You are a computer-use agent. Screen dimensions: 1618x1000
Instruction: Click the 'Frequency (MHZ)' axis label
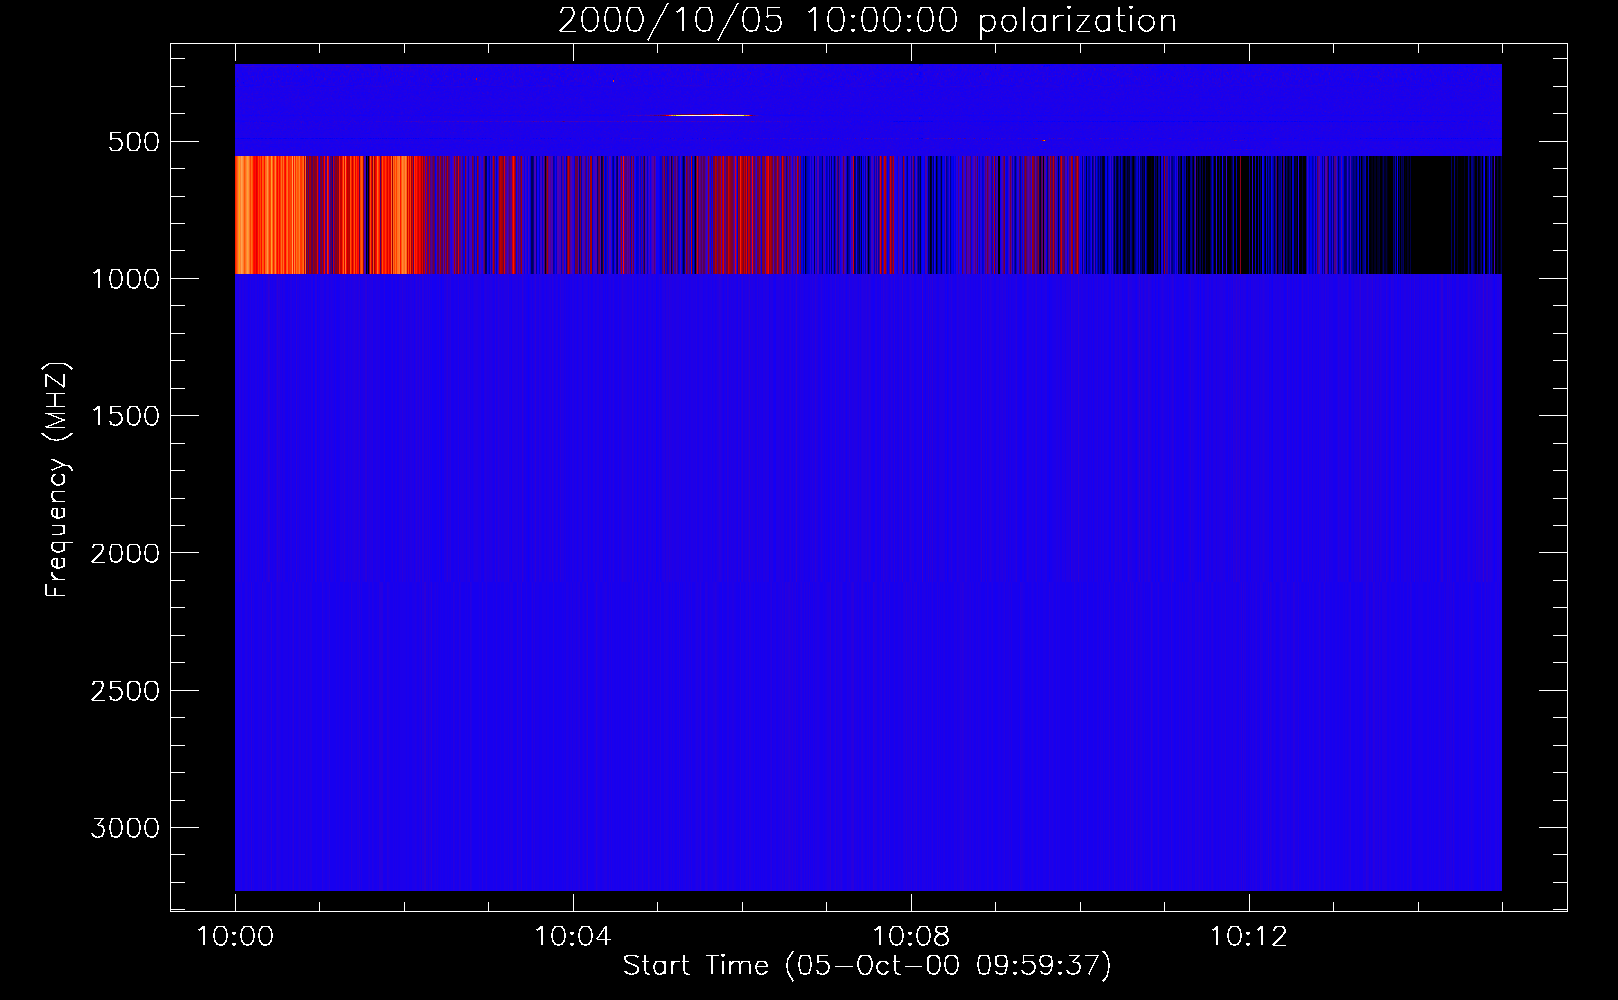pos(58,480)
